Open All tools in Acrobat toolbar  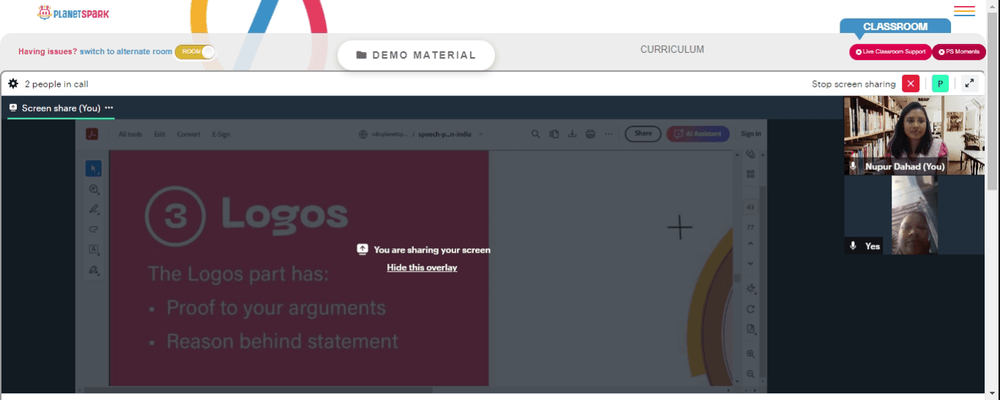[x=130, y=134]
